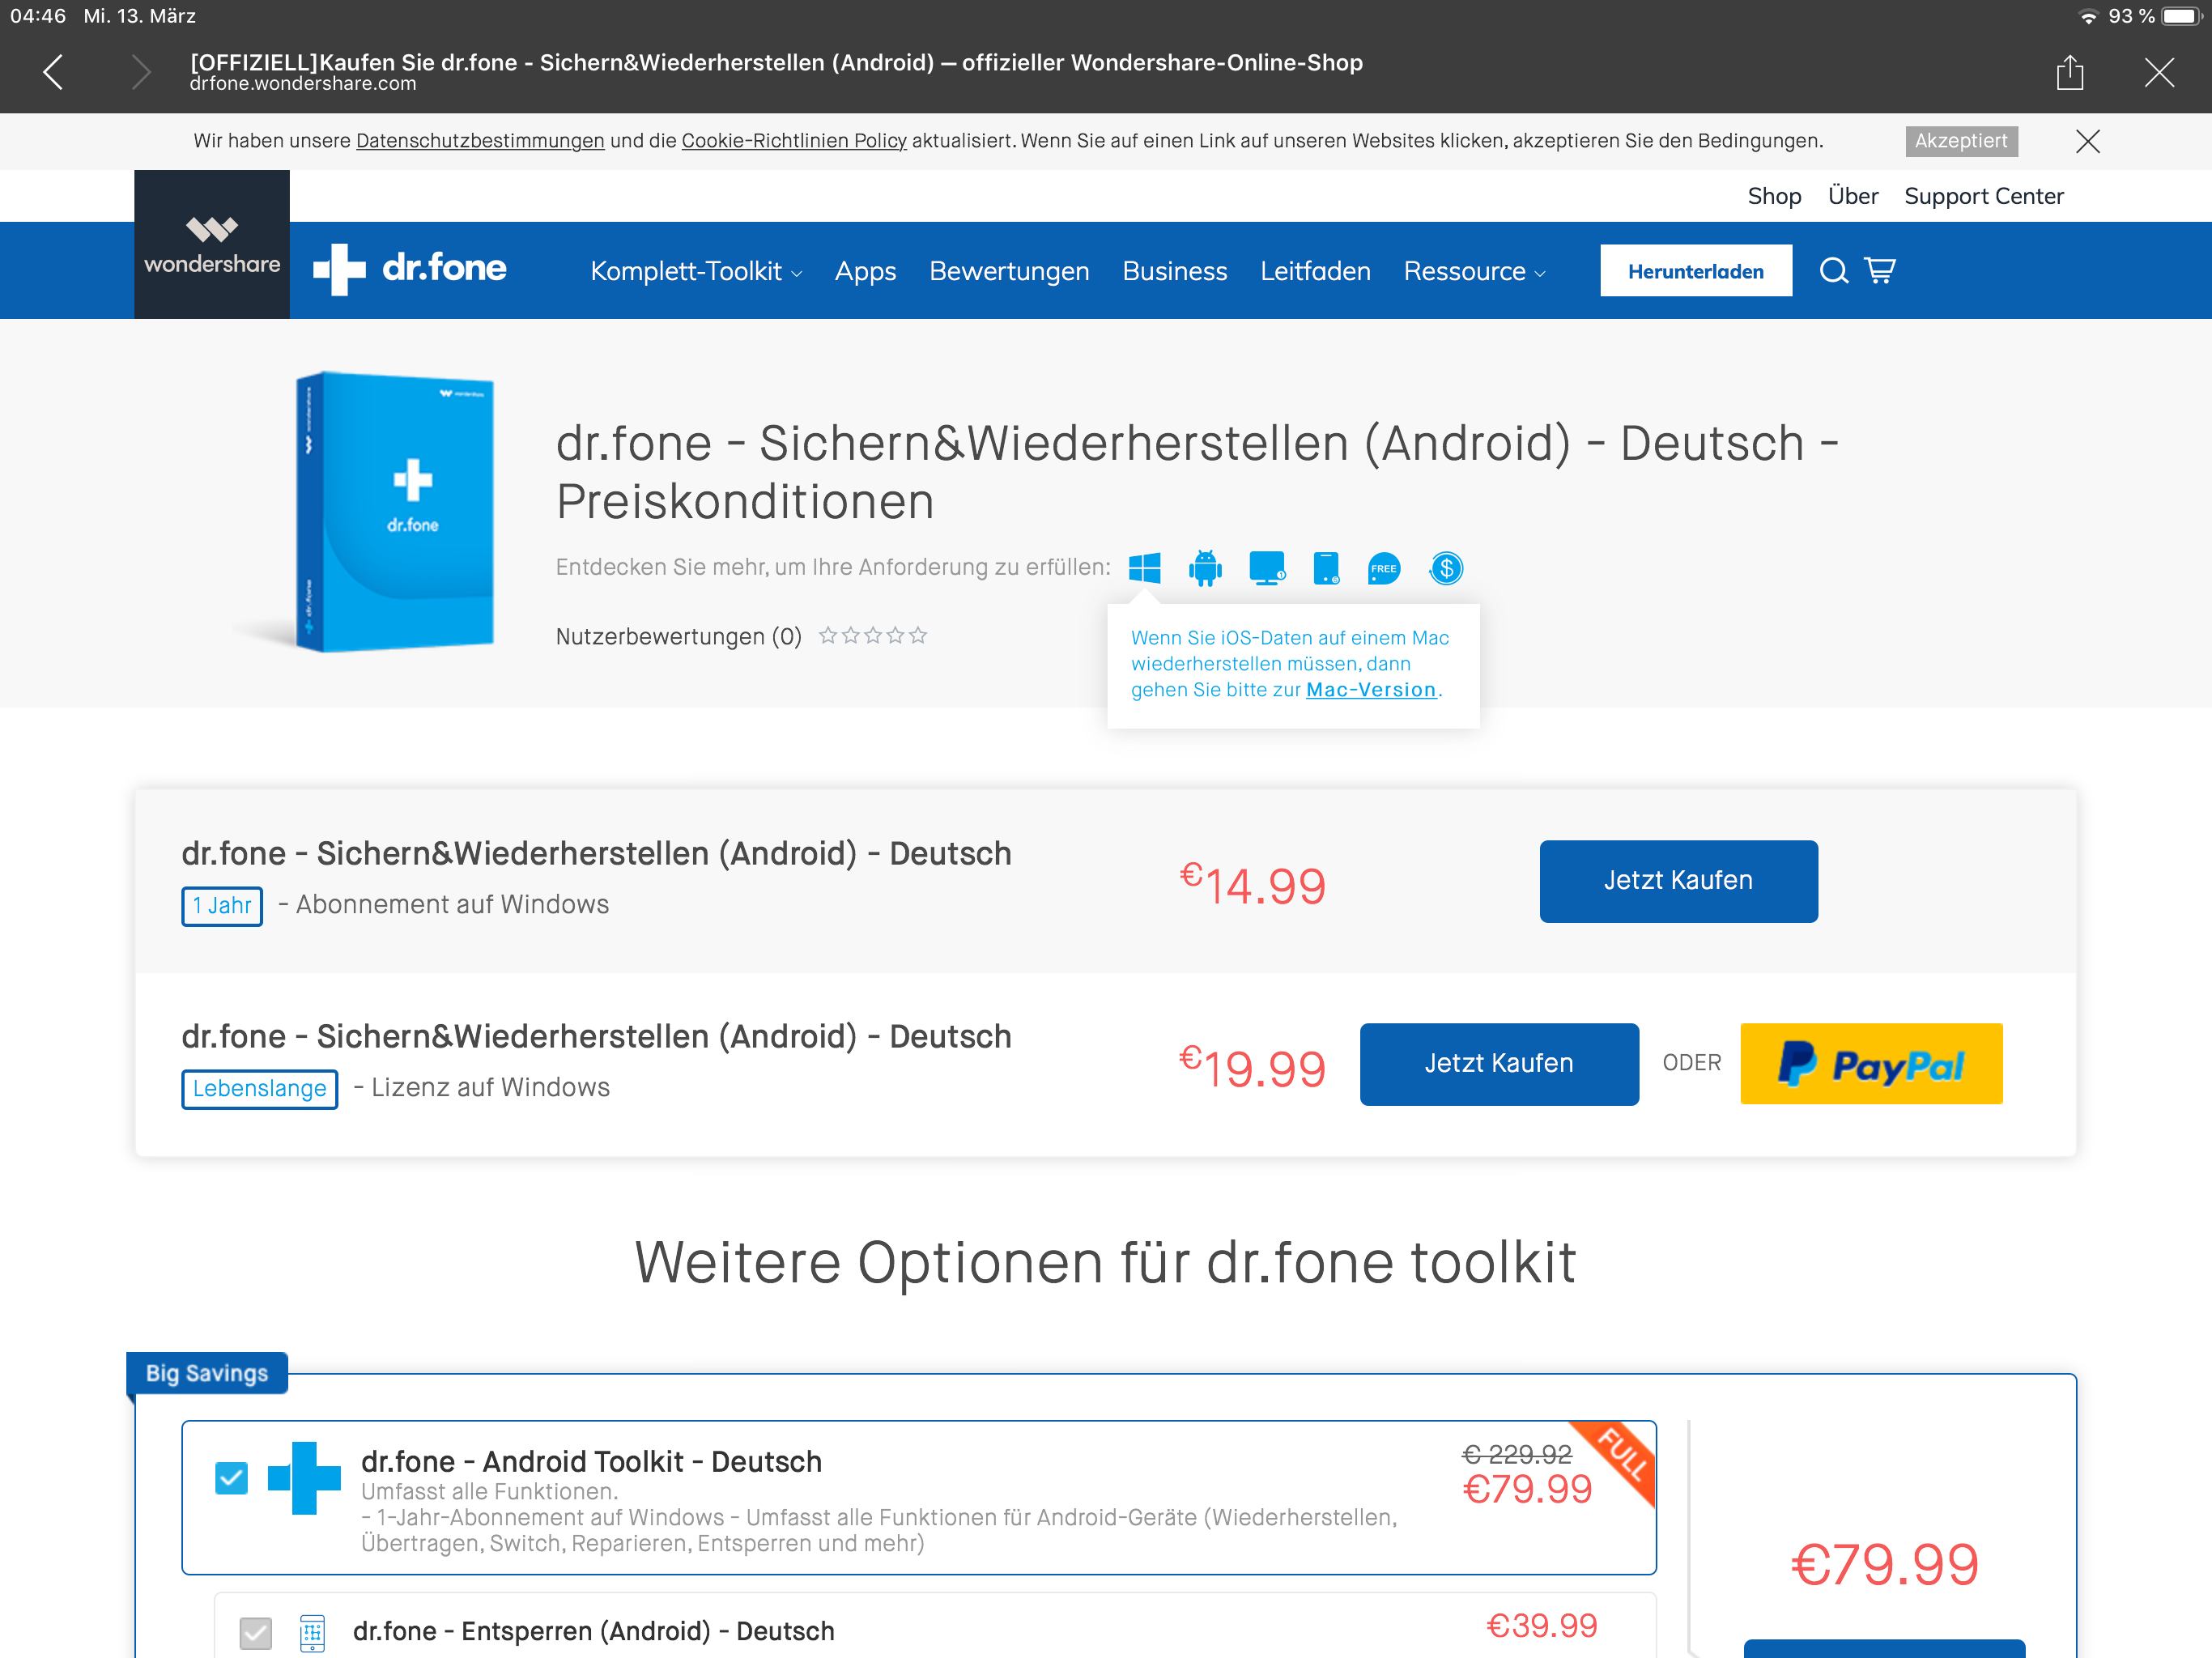This screenshot has height=1658, width=2212.
Task: Click the dollar sign circle icon
Action: 1446,568
